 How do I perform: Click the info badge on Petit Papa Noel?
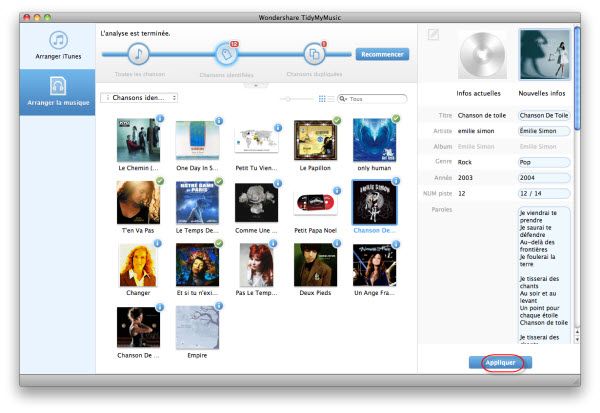point(337,191)
